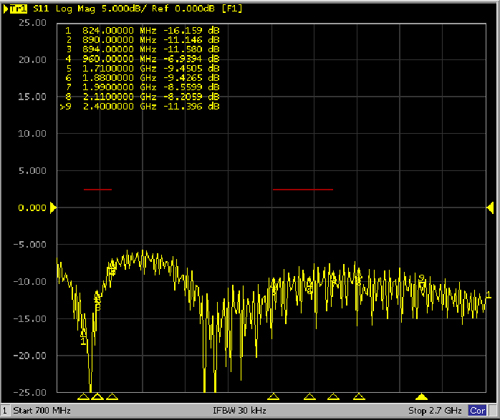Click the Ref 0.000dB reference value

183,9
